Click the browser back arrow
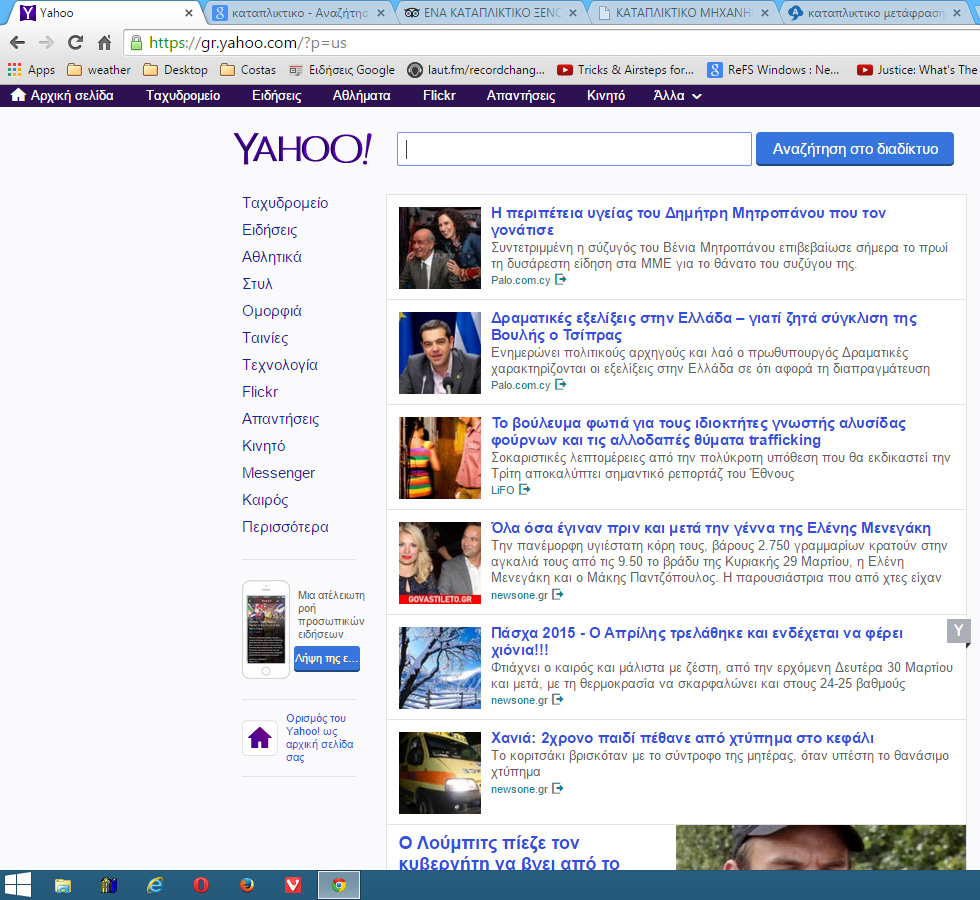980x900 pixels. [x=18, y=42]
